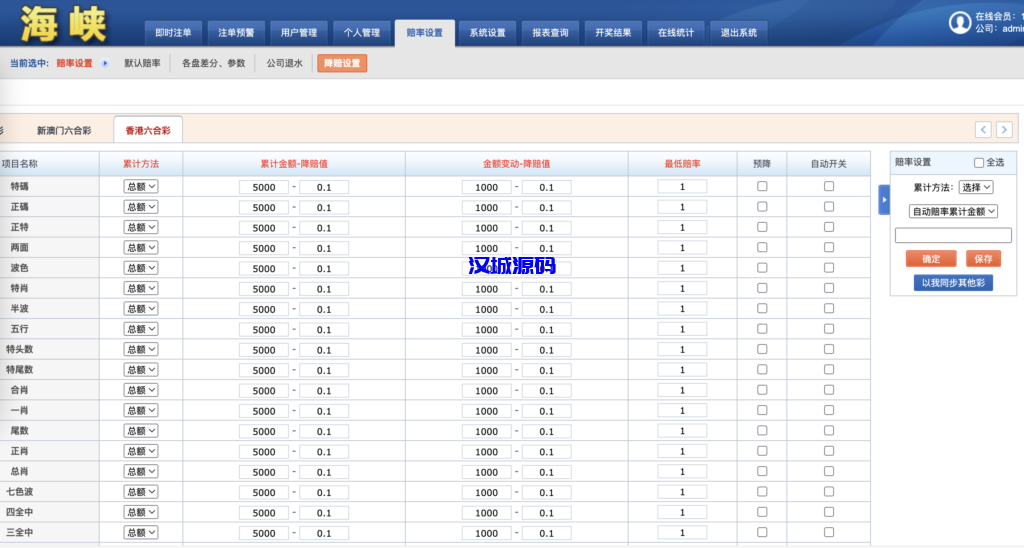The width and height of the screenshot is (1024, 548).
Task: Go to 报表查询 in navigation bar
Action: click(550, 33)
